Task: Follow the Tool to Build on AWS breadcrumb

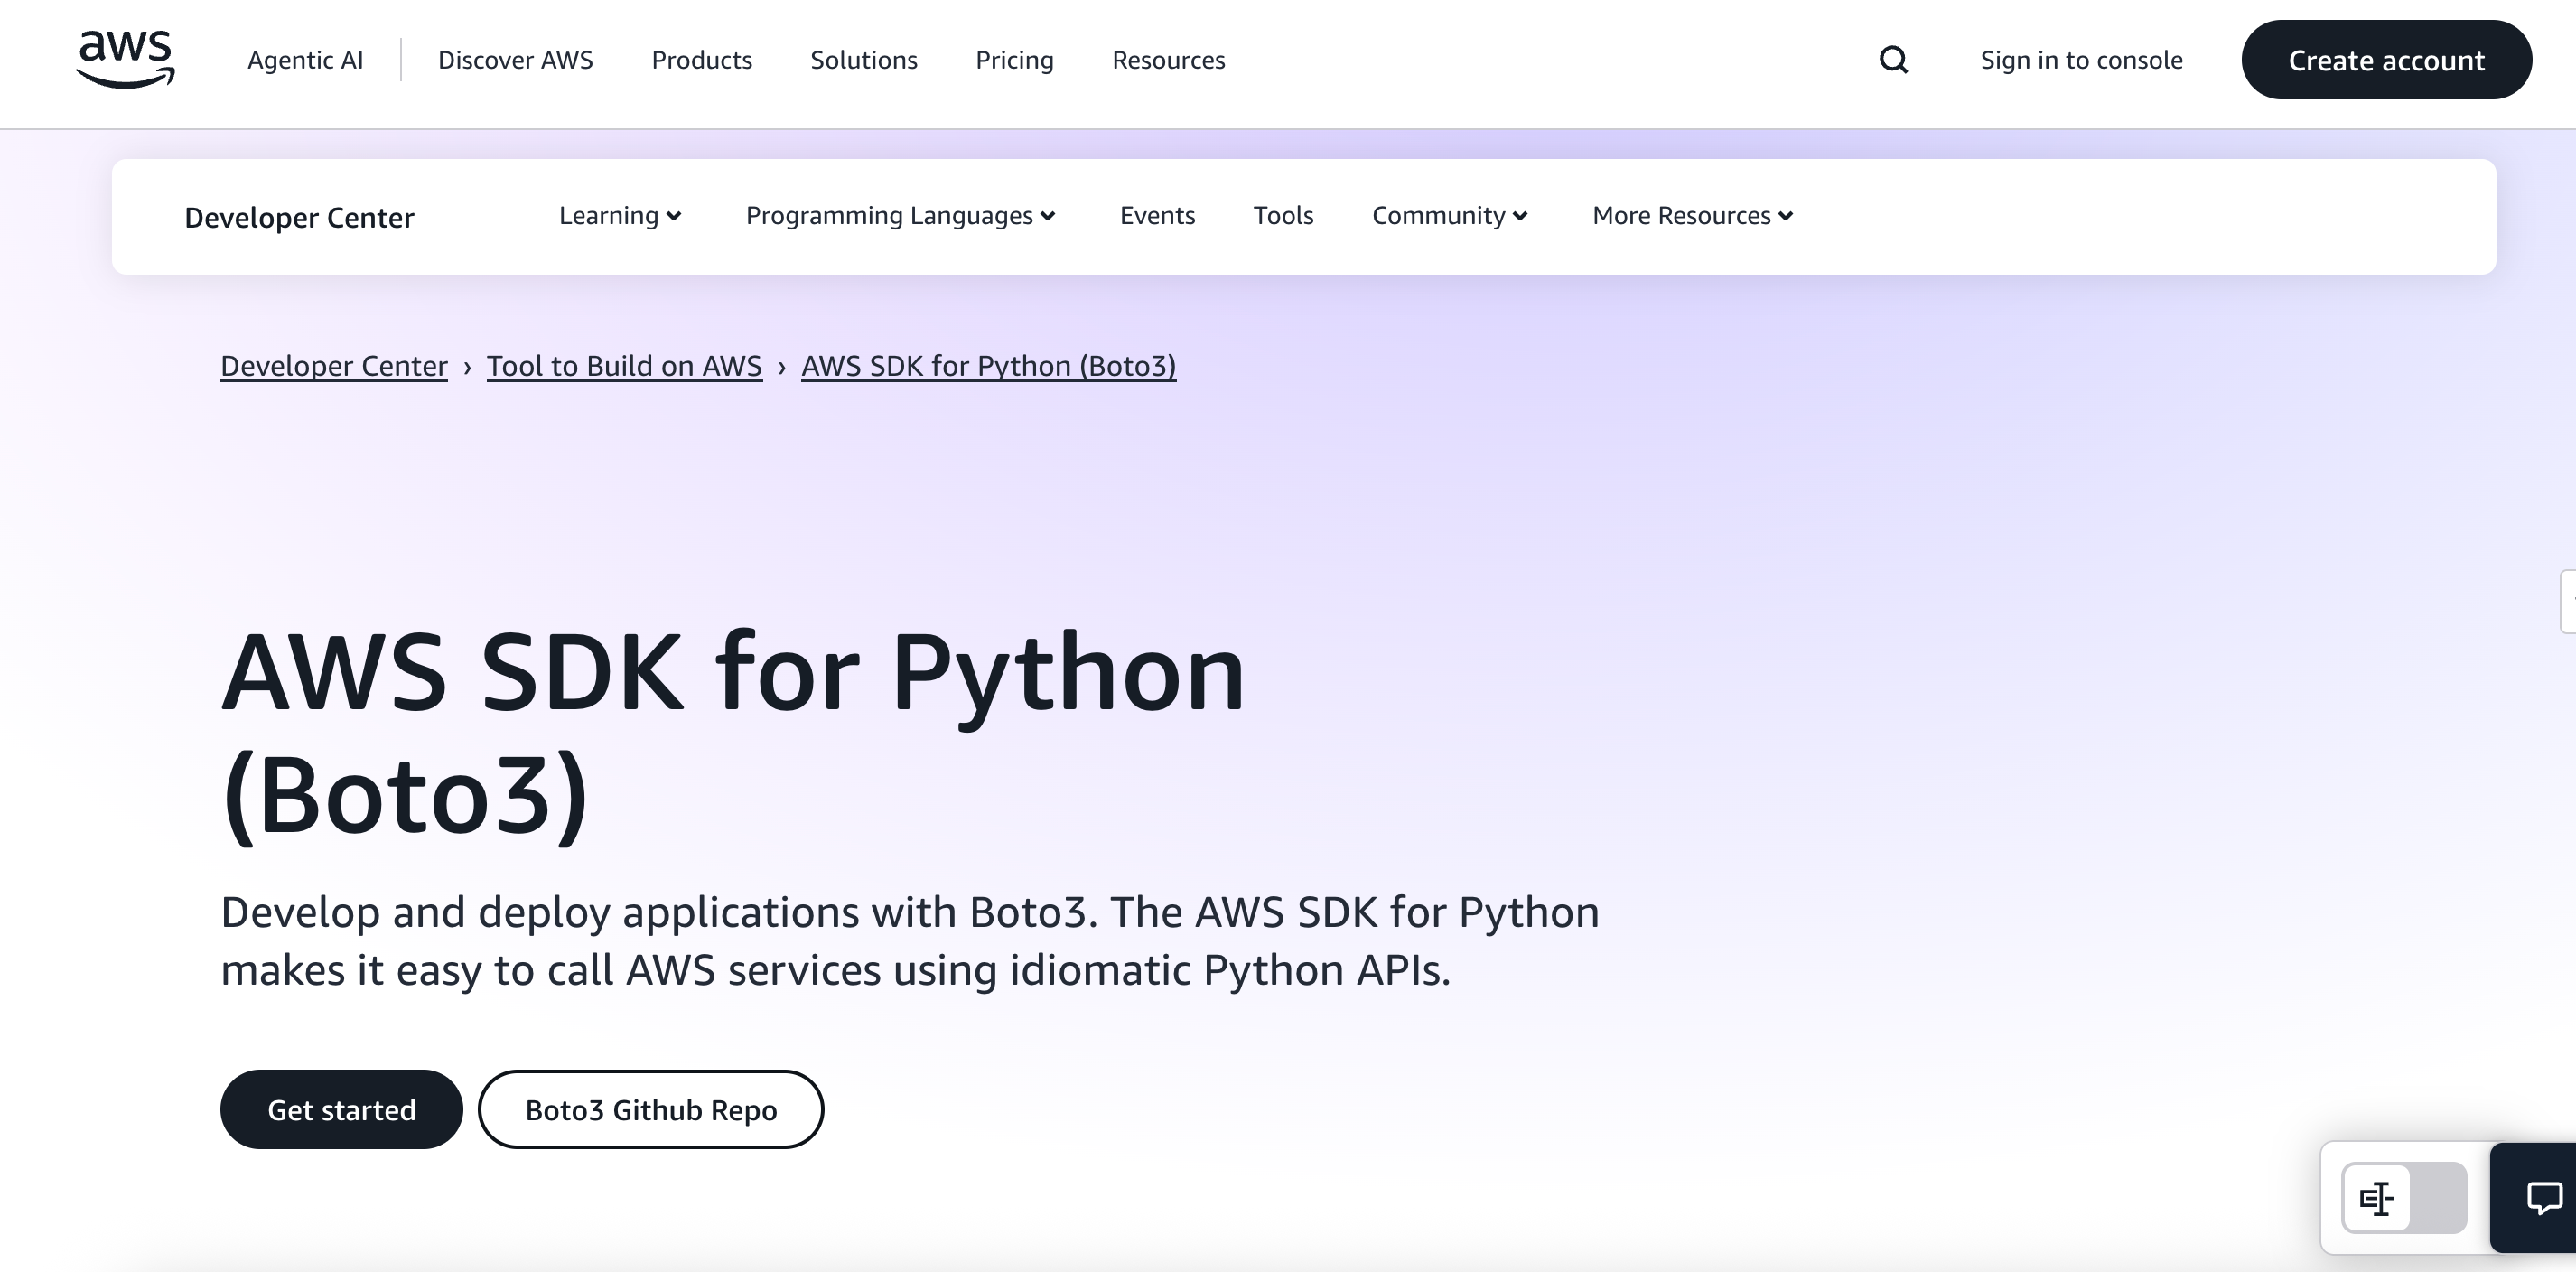Action: tap(624, 366)
